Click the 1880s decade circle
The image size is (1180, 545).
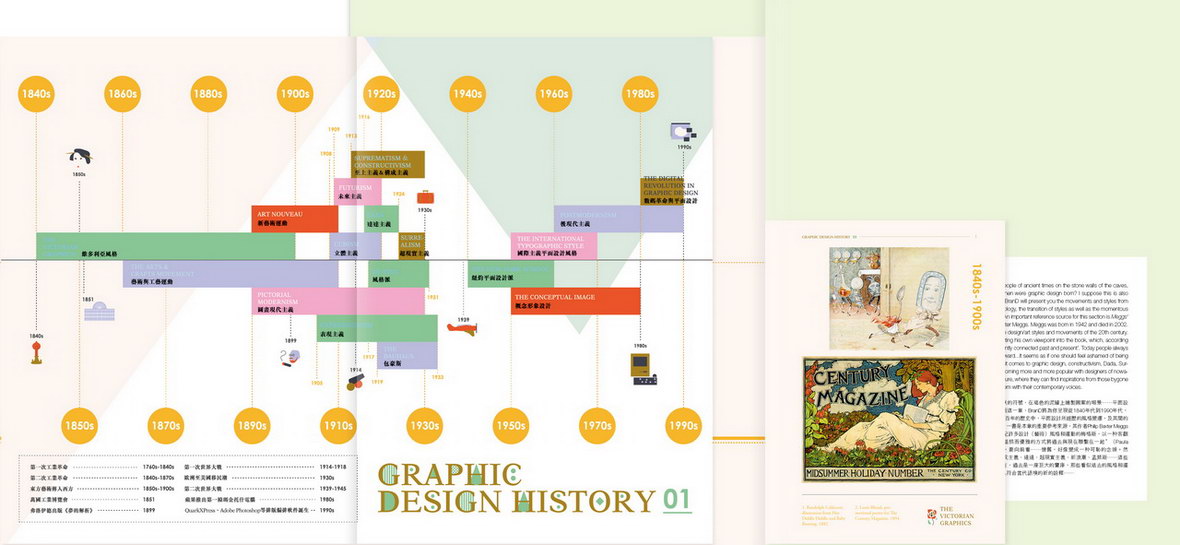tap(208, 94)
